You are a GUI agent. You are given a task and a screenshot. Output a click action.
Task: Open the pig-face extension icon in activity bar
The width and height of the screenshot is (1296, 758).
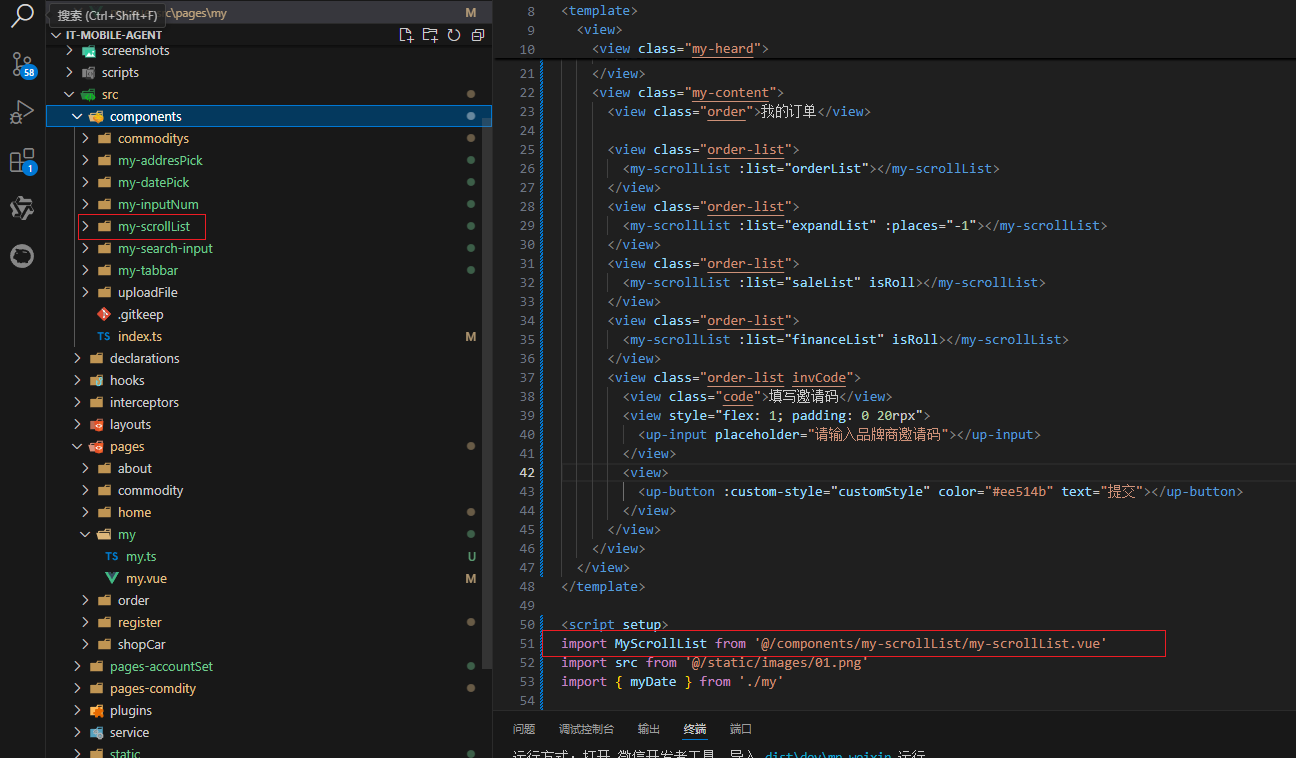tap(22, 256)
